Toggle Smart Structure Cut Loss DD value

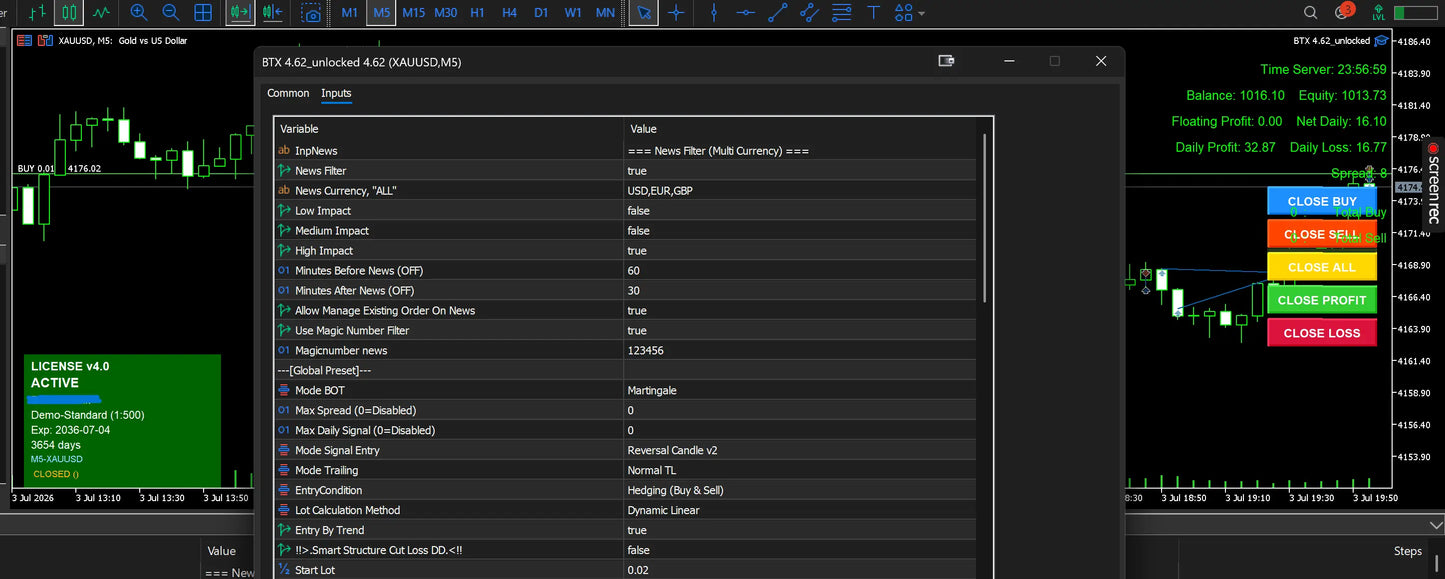point(799,551)
